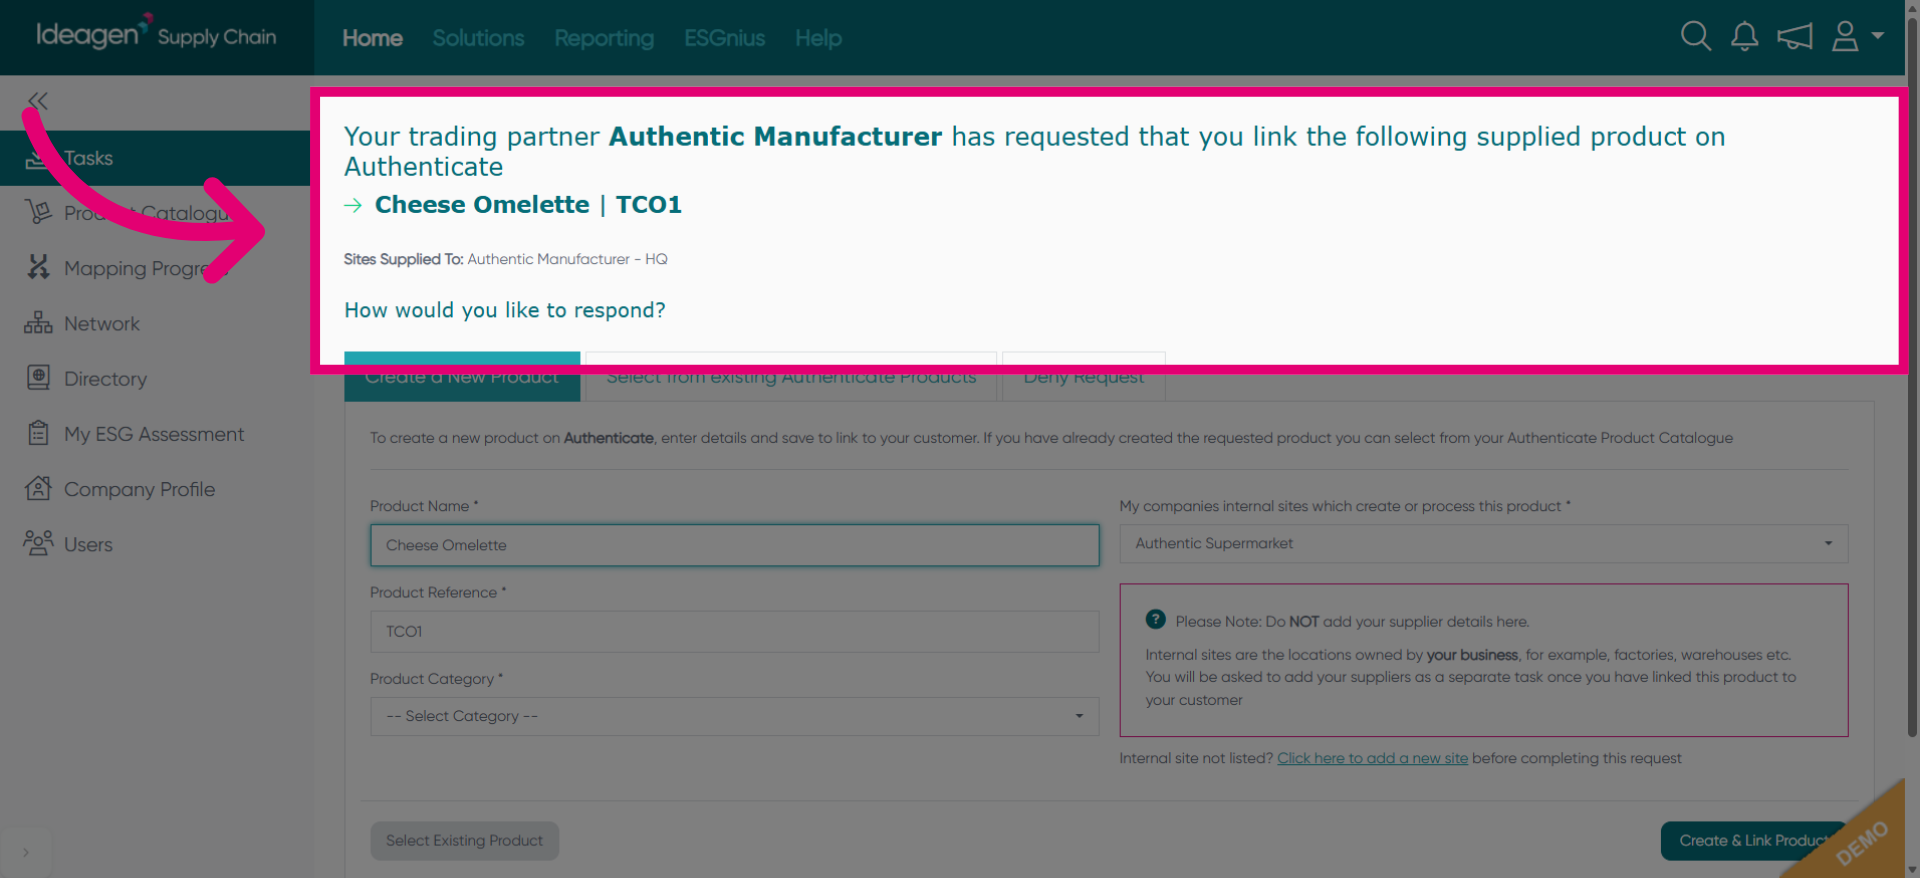This screenshot has width=1920, height=878.
Task: Open the search magnifier icon
Action: [x=1696, y=37]
